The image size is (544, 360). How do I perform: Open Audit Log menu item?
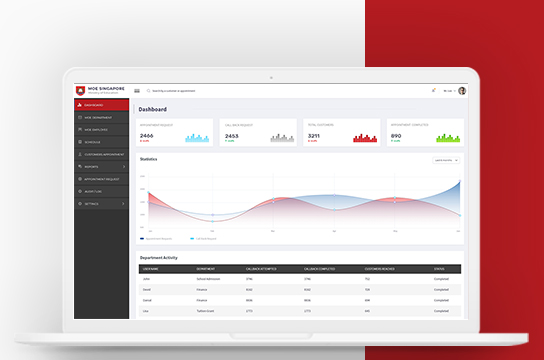pos(101,191)
